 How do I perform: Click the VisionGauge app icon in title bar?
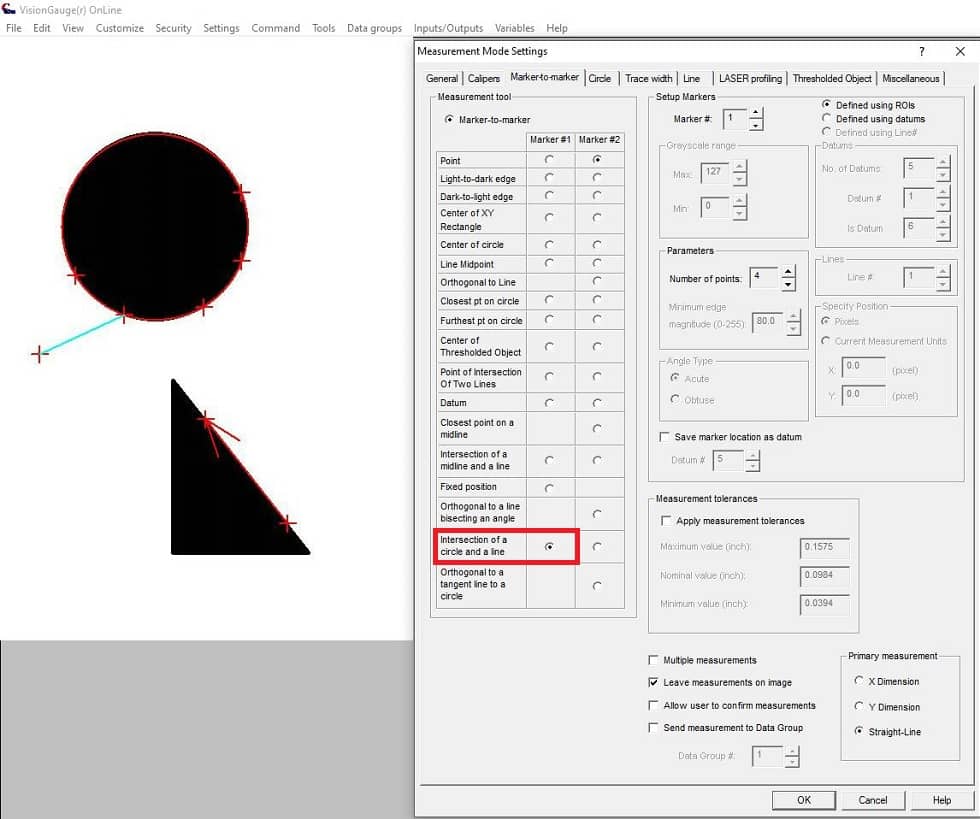tap(8, 9)
